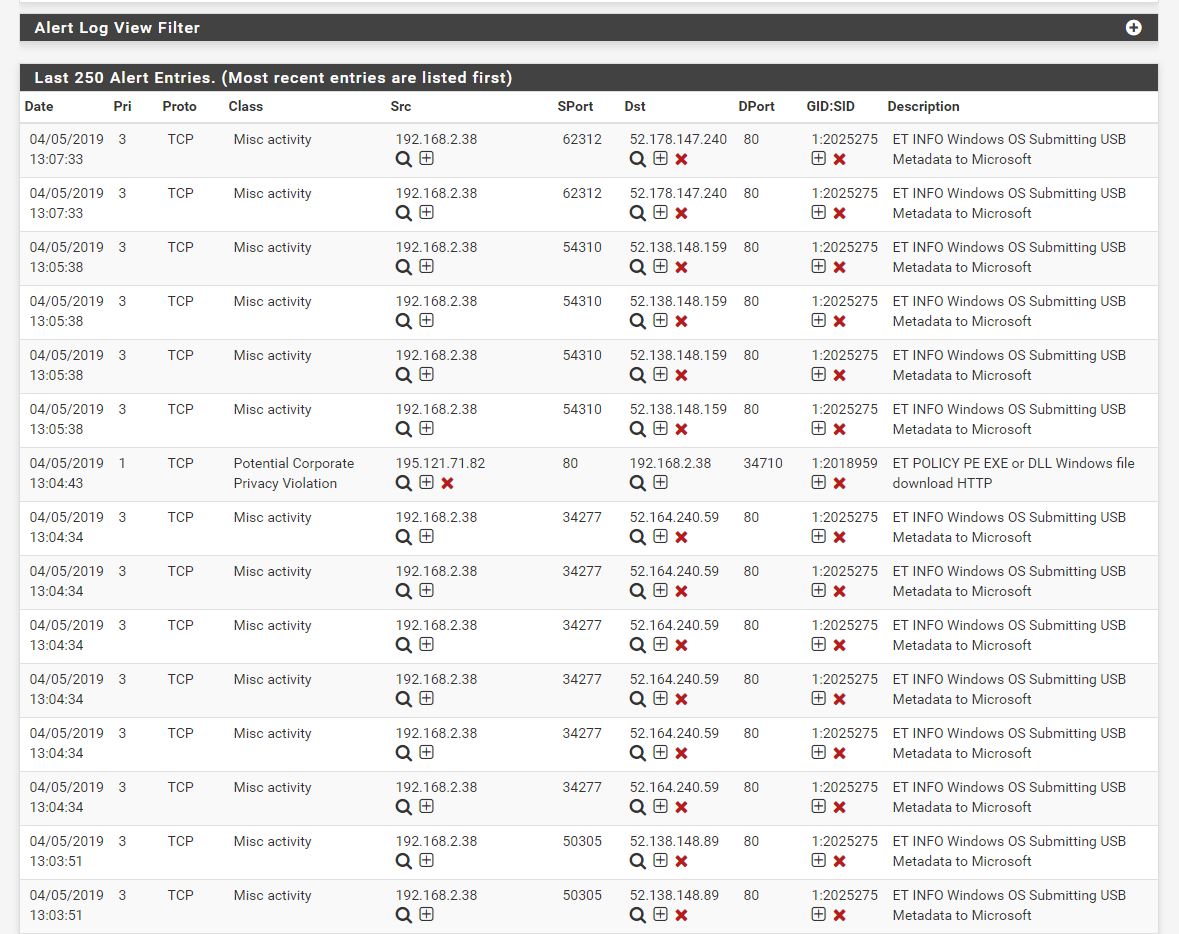Viewport: 1179px width, 934px height.
Task: Click red X under destination 52.178.147.240, first row
Action: tap(682, 159)
